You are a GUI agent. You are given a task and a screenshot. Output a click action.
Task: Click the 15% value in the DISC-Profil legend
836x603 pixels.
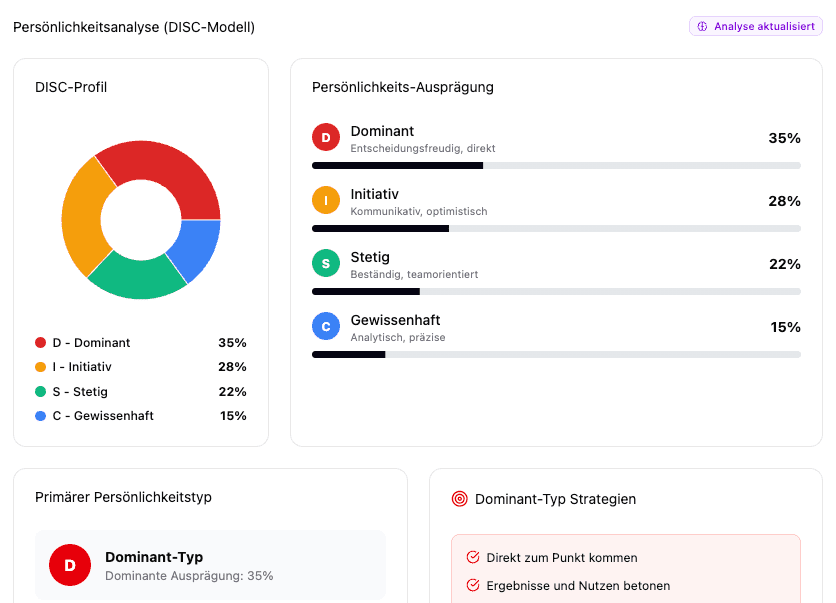point(234,416)
